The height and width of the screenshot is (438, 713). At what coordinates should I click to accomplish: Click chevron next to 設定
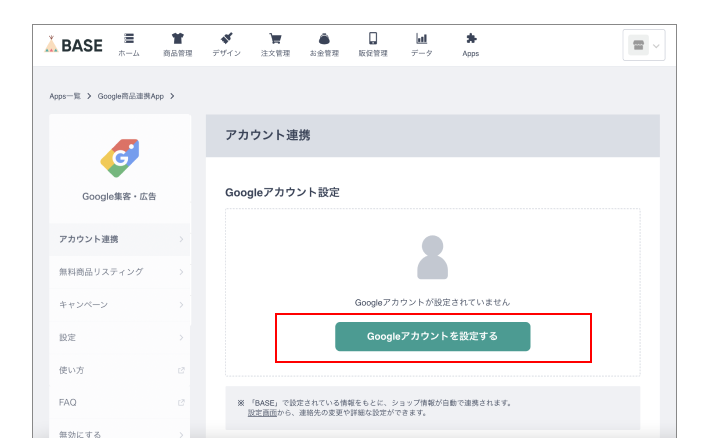tap(181, 337)
